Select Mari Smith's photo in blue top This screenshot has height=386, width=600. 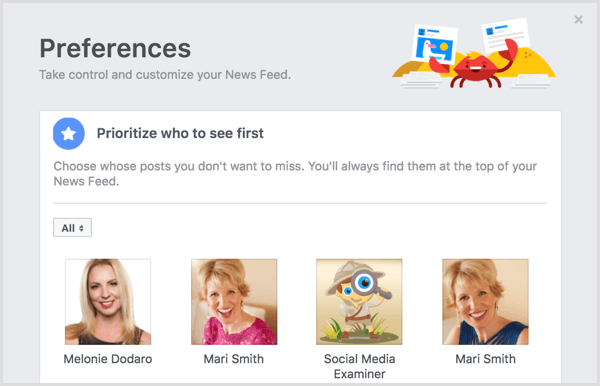(x=486, y=302)
